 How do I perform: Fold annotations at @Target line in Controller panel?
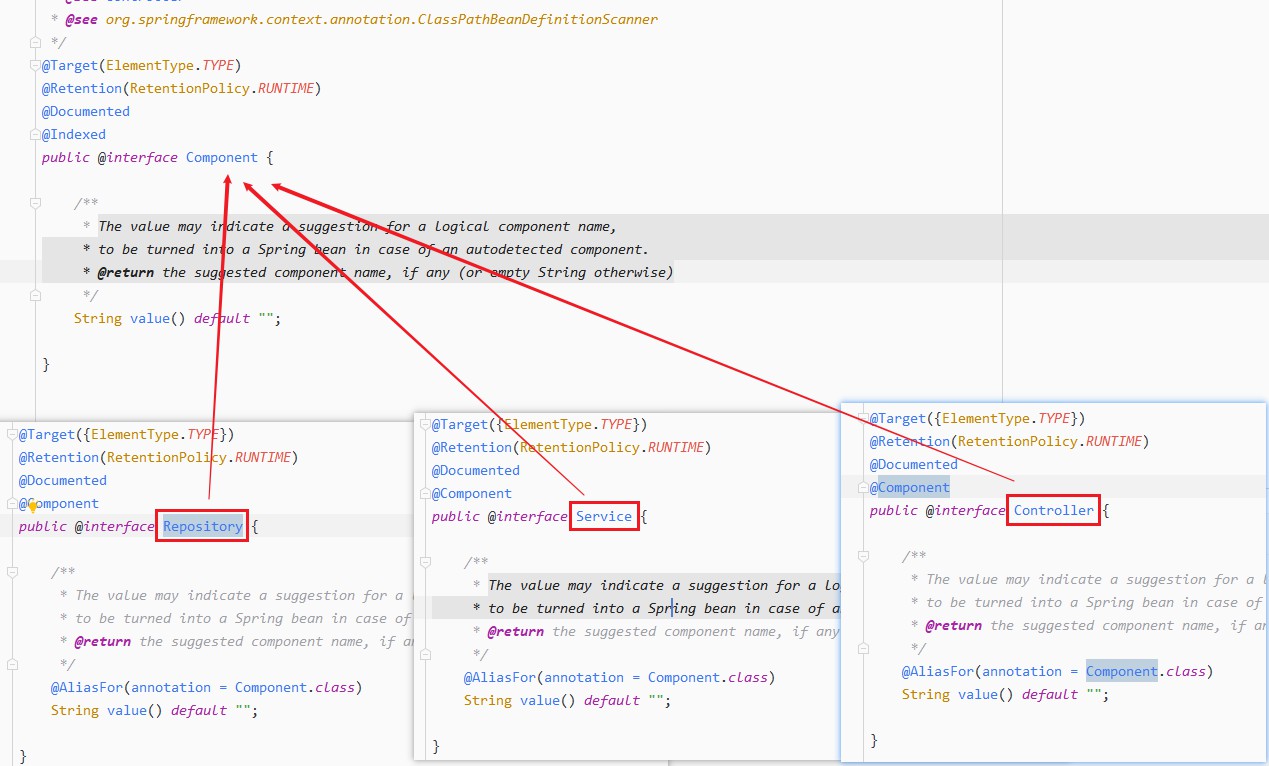pyautogui.click(x=863, y=419)
